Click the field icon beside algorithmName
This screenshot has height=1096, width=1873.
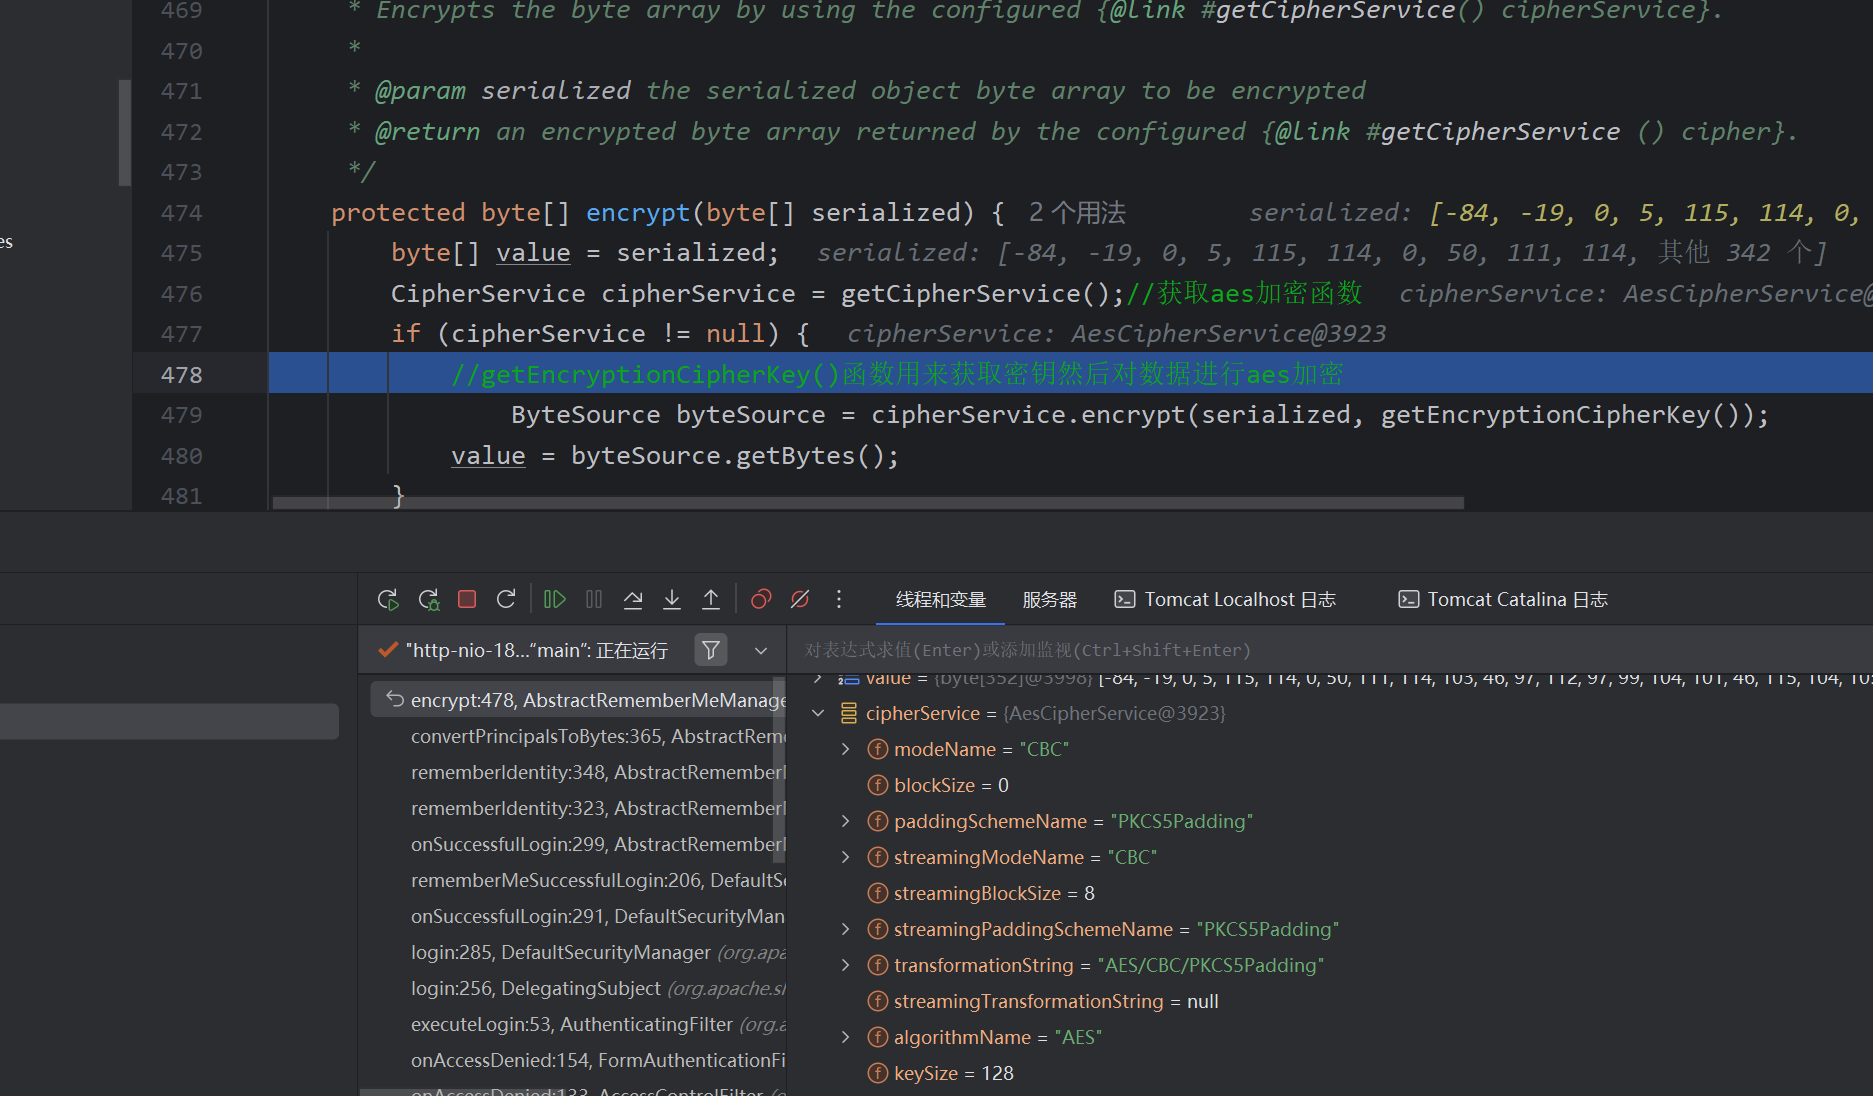coord(878,1037)
